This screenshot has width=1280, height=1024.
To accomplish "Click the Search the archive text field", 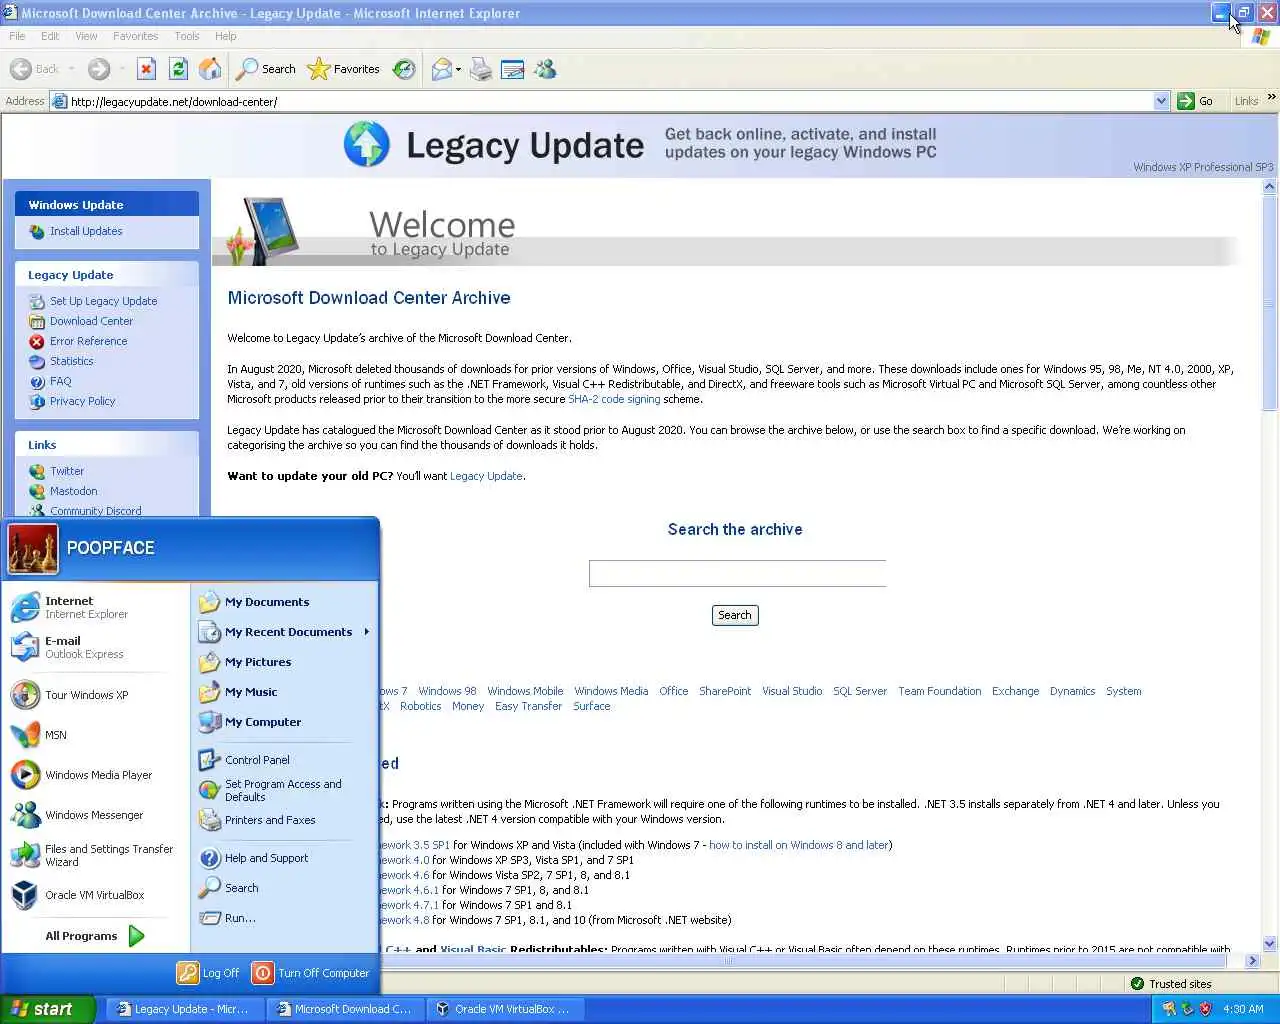I will 737,573.
